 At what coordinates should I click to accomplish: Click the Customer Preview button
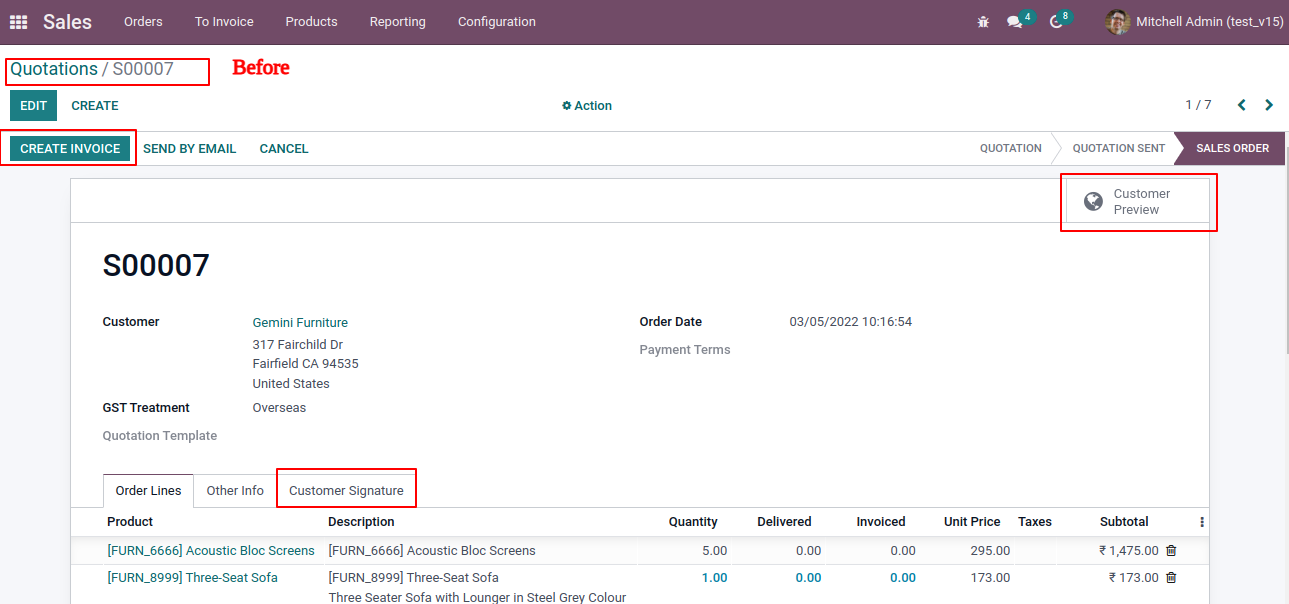[1137, 202]
